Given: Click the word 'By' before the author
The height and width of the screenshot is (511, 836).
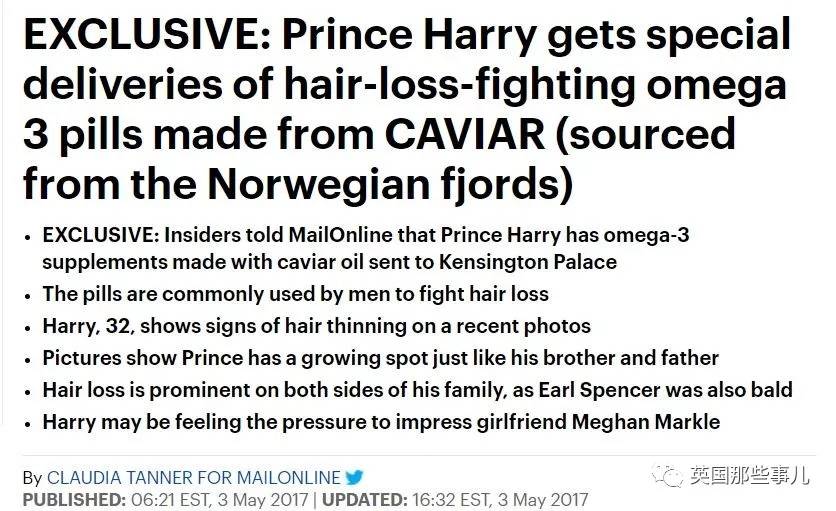Looking at the screenshot, I should (32, 478).
